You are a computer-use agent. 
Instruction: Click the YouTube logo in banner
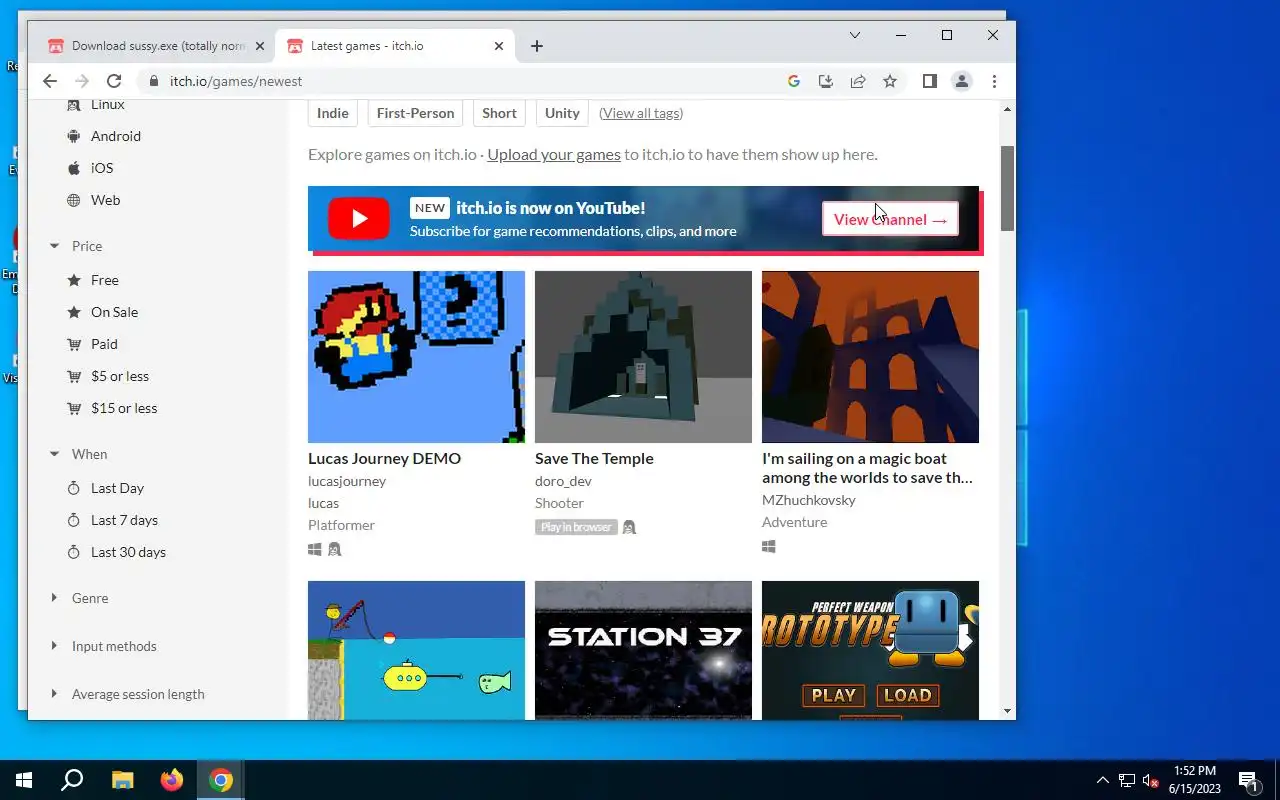pyautogui.click(x=358, y=219)
